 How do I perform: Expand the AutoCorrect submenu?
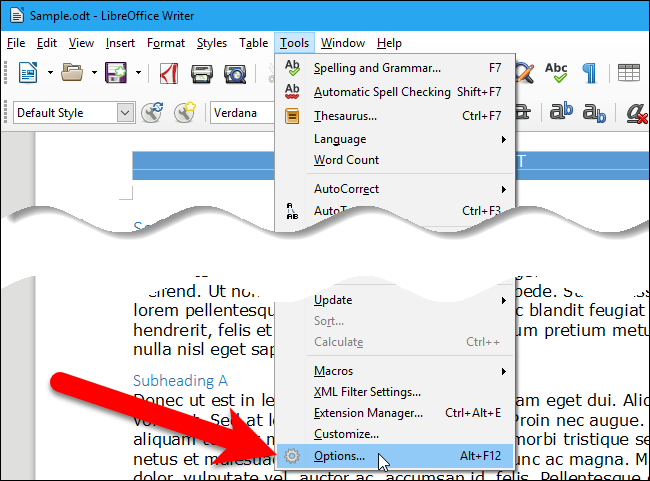[395, 189]
